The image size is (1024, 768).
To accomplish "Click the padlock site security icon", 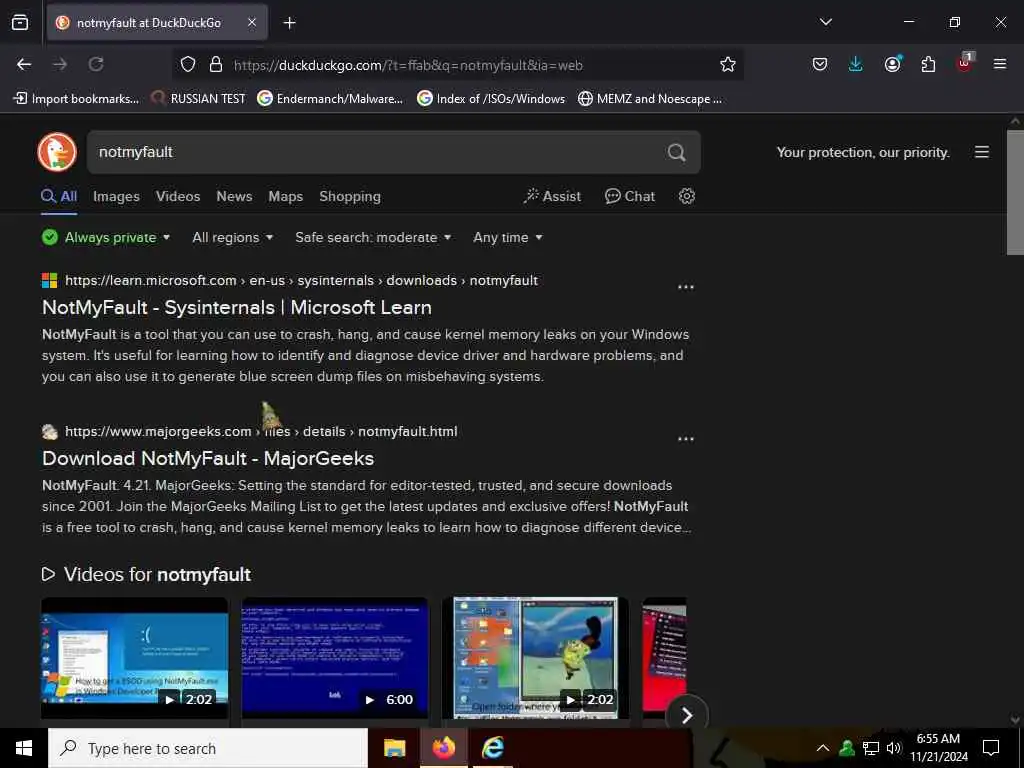I will 216,64.
